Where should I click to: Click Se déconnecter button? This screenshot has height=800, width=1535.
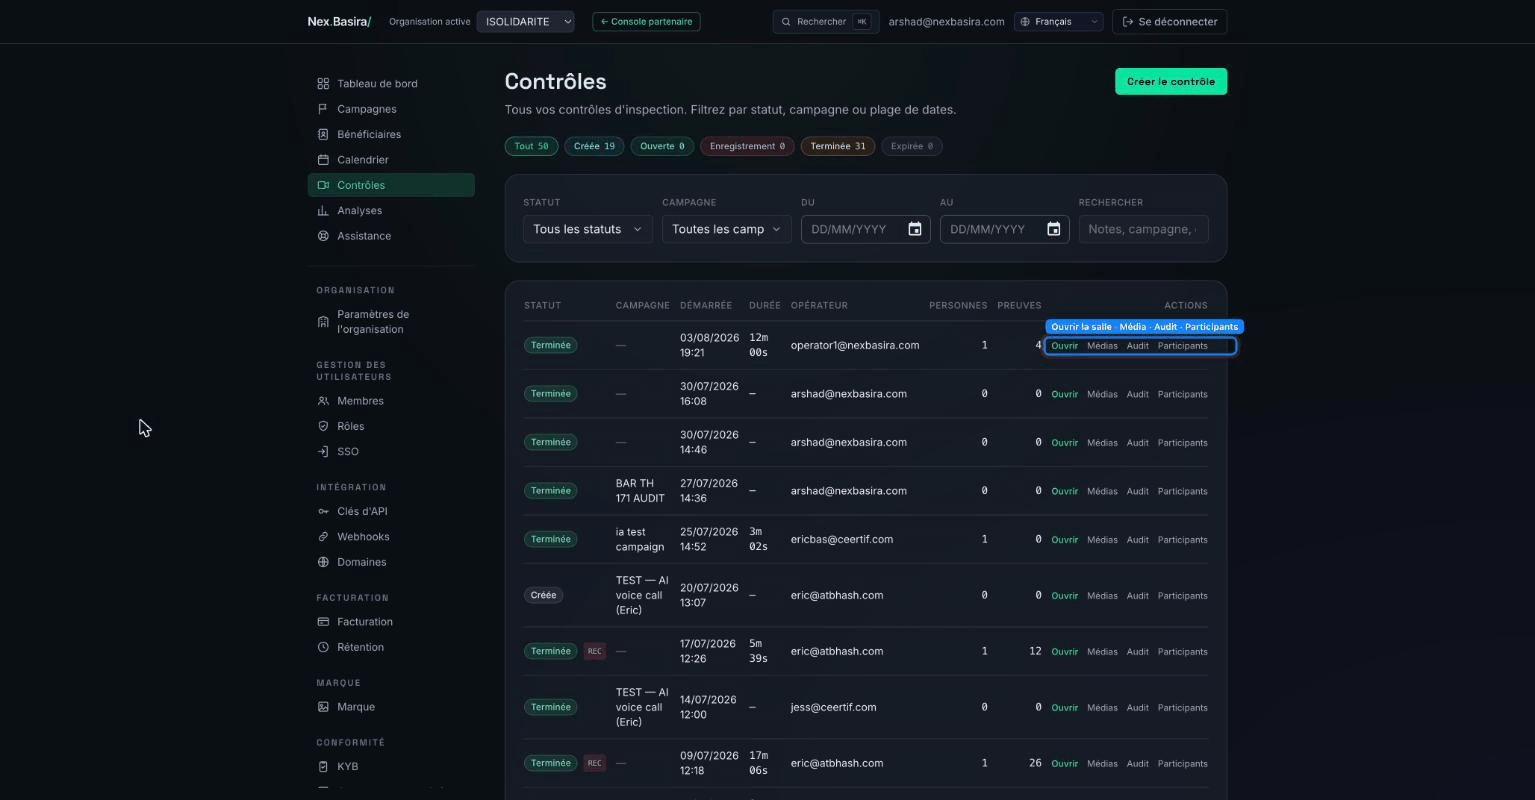(x=1169, y=21)
